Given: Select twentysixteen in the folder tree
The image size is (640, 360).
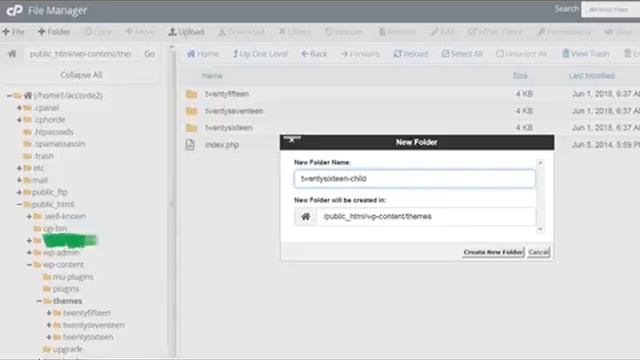Looking at the screenshot, I should [88, 337].
